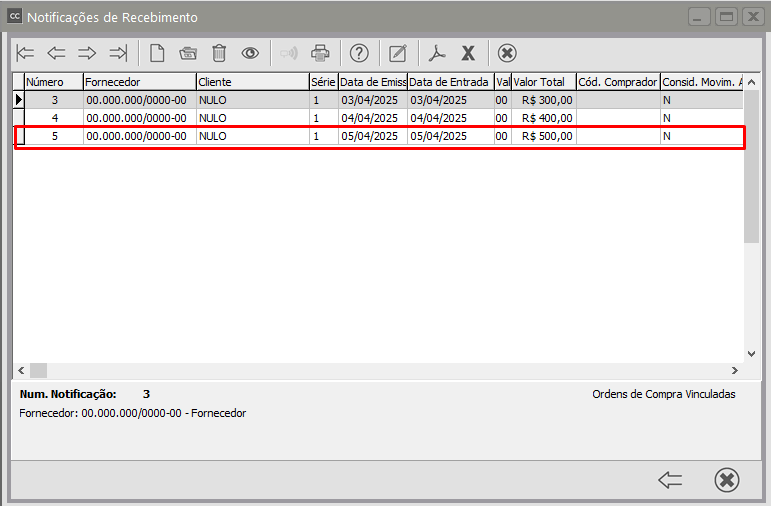Viewport: 771px width, 506px height.
Task: Export to Excel using the X icon
Action: click(x=467, y=53)
